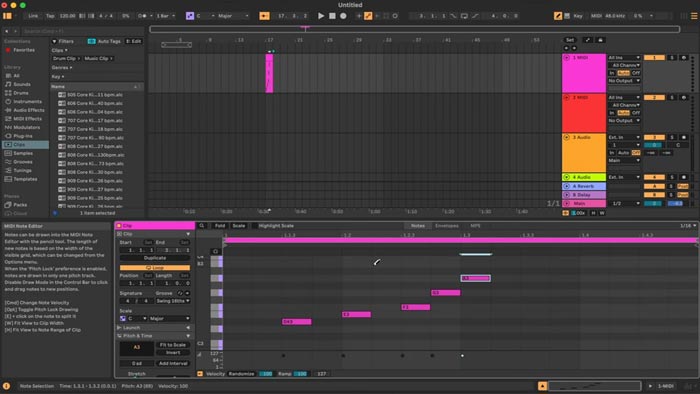Screen dimensions: 700x394
Task: Toggle Key Map Mode switch
Action: pos(578,16)
